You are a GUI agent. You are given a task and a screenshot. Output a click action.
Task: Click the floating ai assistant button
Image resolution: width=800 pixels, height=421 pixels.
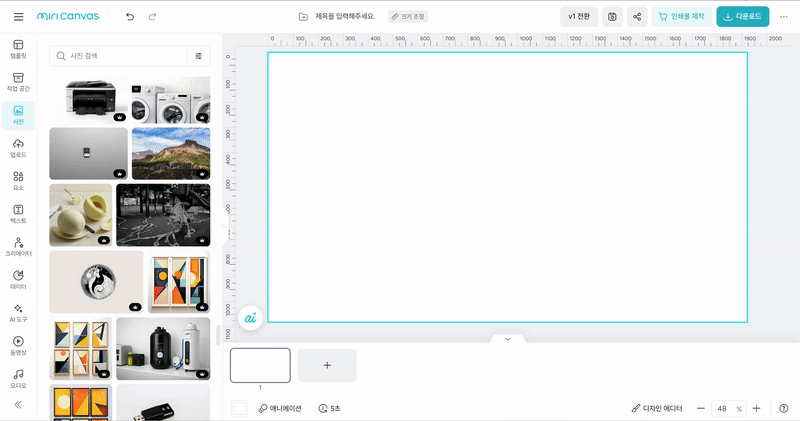coord(251,317)
